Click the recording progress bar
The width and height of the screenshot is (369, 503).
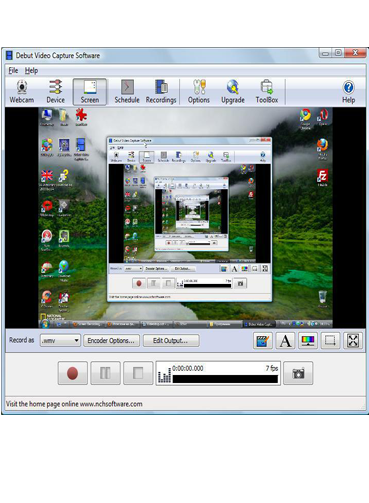point(225,379)
